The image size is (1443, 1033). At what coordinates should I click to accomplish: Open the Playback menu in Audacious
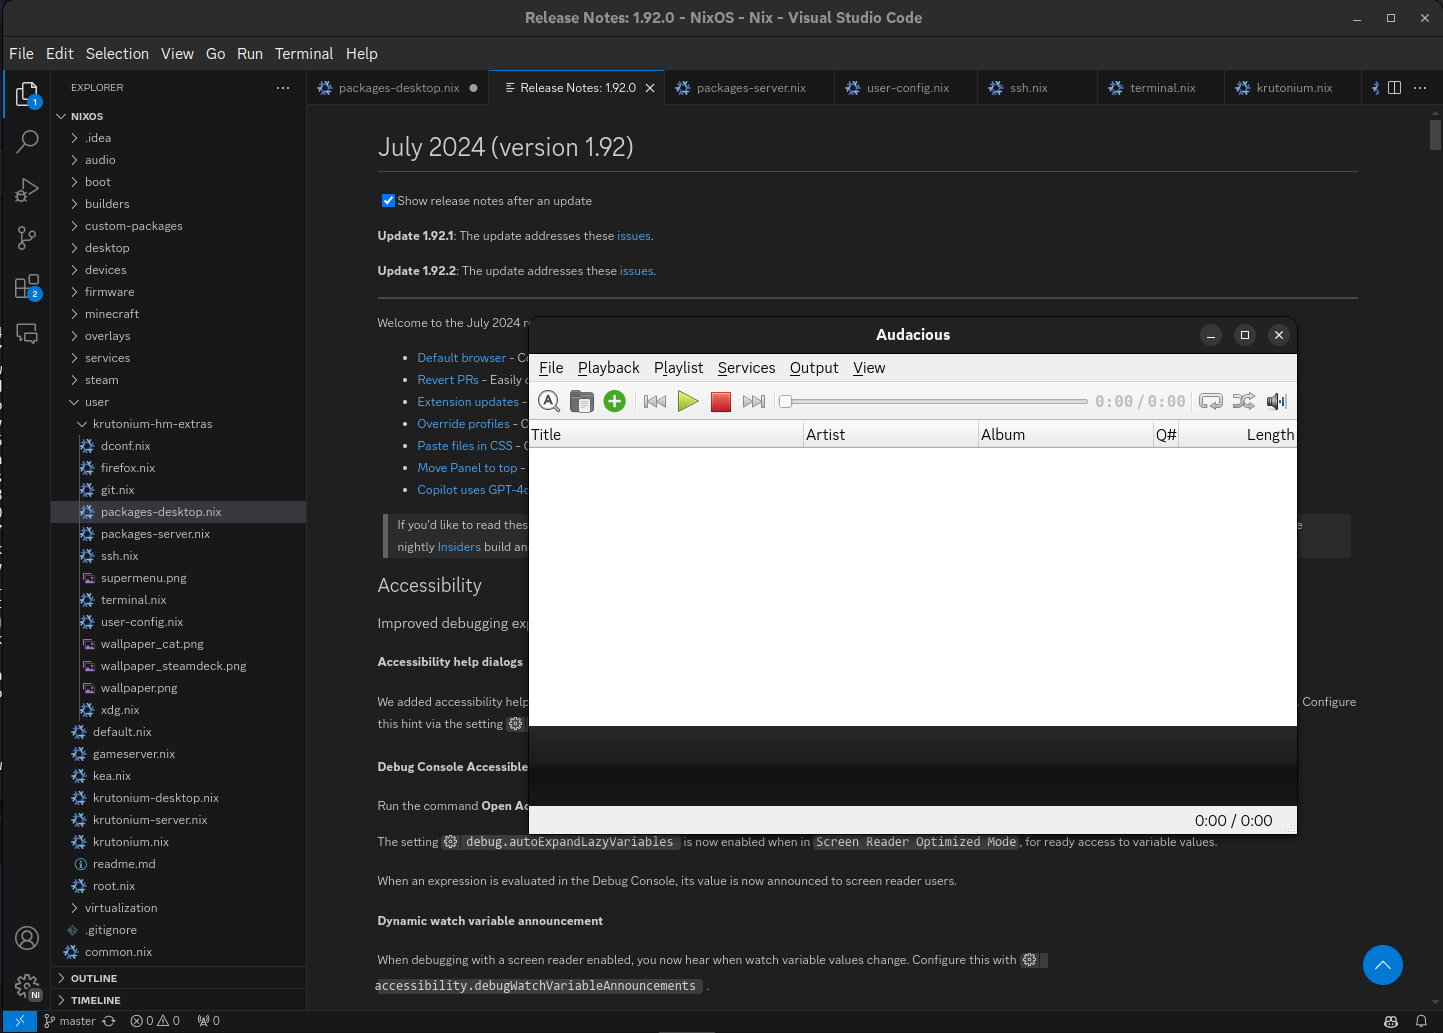click(x=608, y=368)
